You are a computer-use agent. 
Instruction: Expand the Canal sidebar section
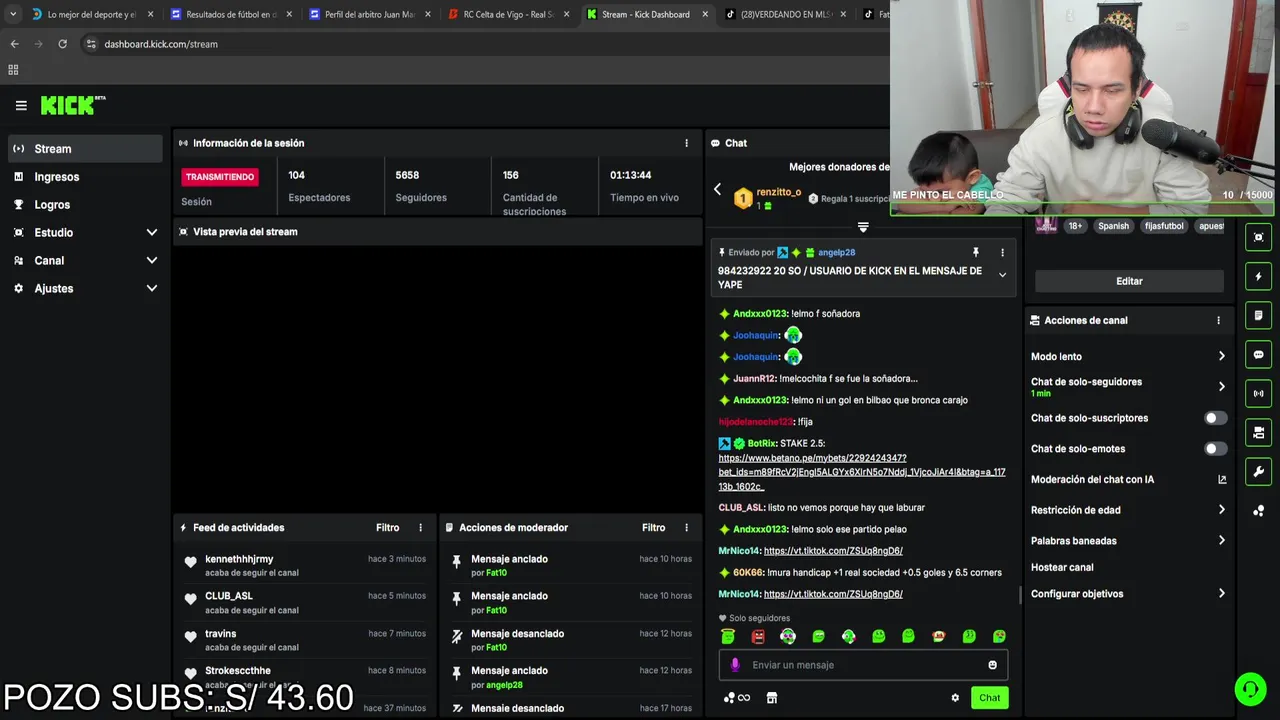click(84, 260)
